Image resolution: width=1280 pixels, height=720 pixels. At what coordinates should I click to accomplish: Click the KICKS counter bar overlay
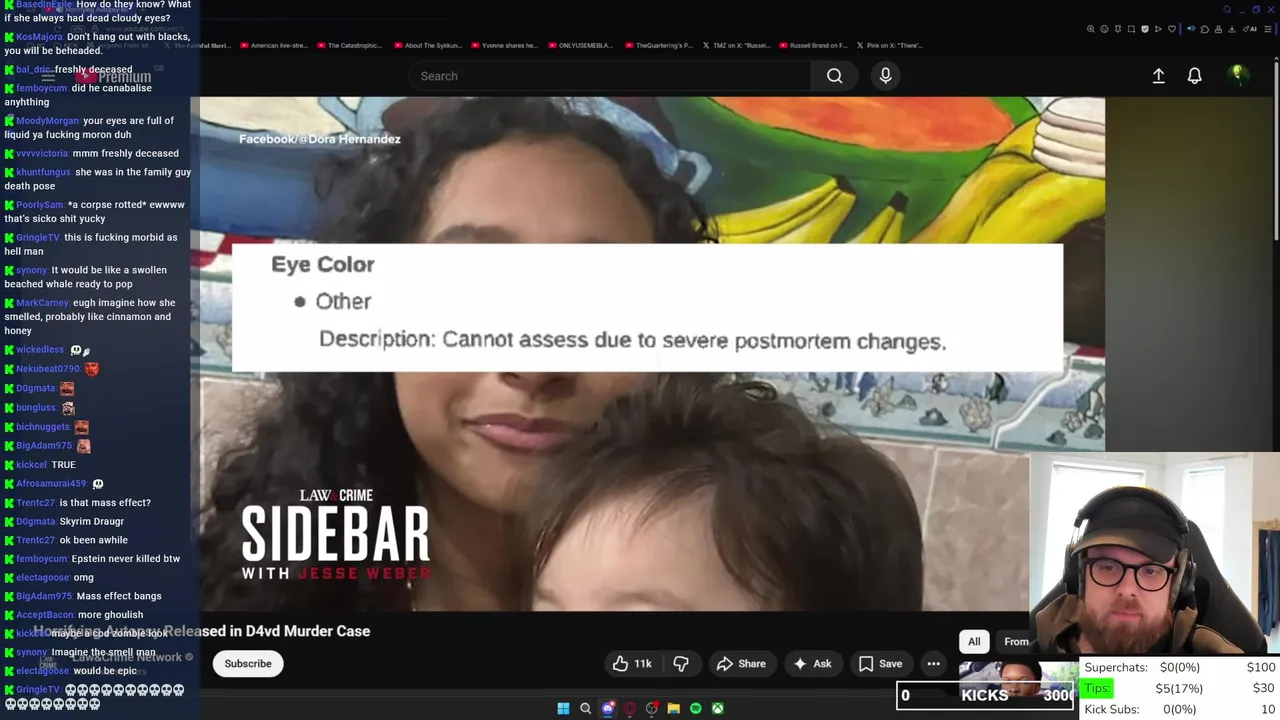click(985, 695)
